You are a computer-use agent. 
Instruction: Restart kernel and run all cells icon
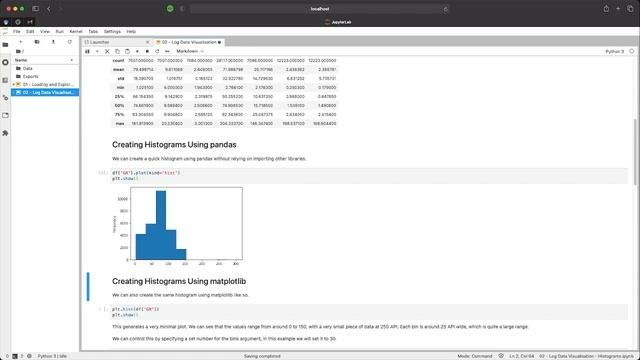(167, 51)
